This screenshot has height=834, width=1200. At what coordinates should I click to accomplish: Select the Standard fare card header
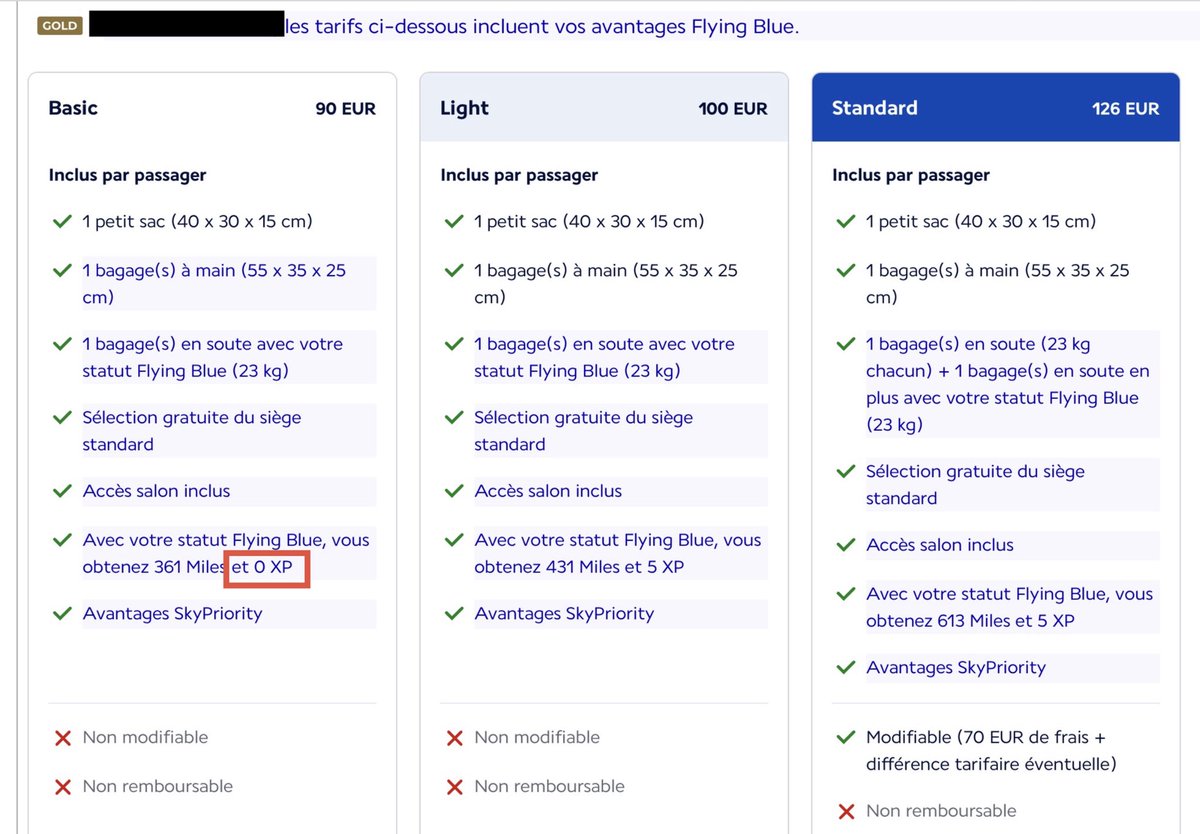[x=996, y=108]
